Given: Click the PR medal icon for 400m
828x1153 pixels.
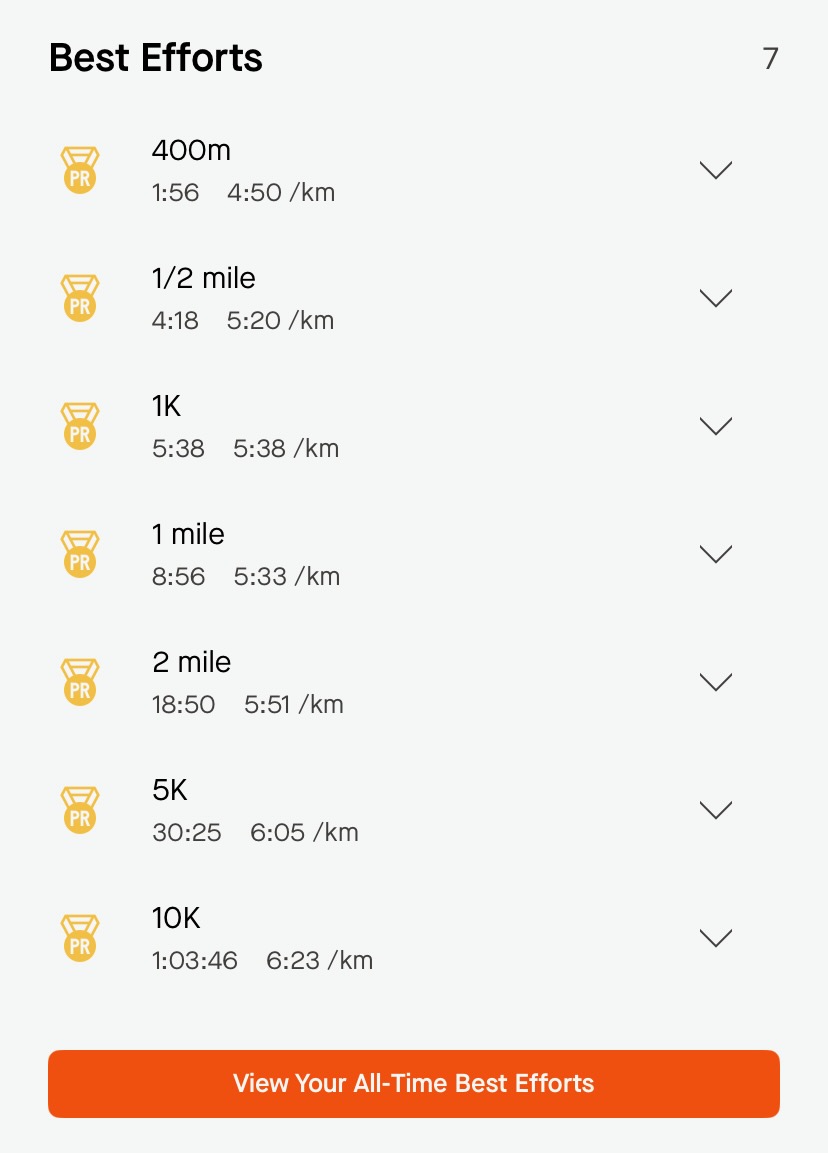Looking at the screenshot, I should (x=79, y=170).
